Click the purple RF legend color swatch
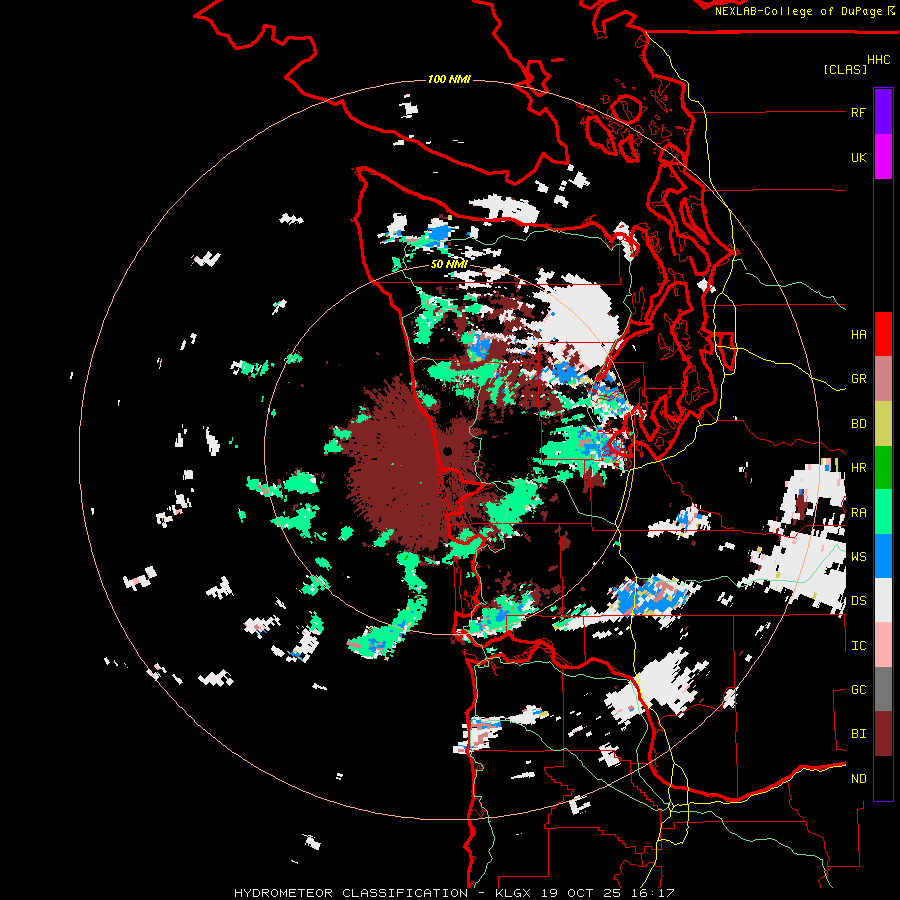900x900 pixels. click(x=883, y=112)
